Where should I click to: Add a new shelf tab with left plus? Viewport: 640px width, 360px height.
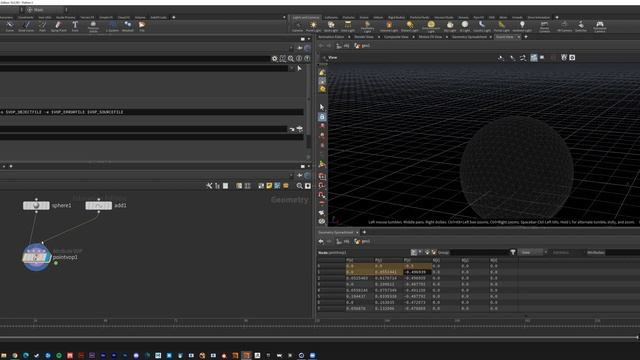[174, 18]
